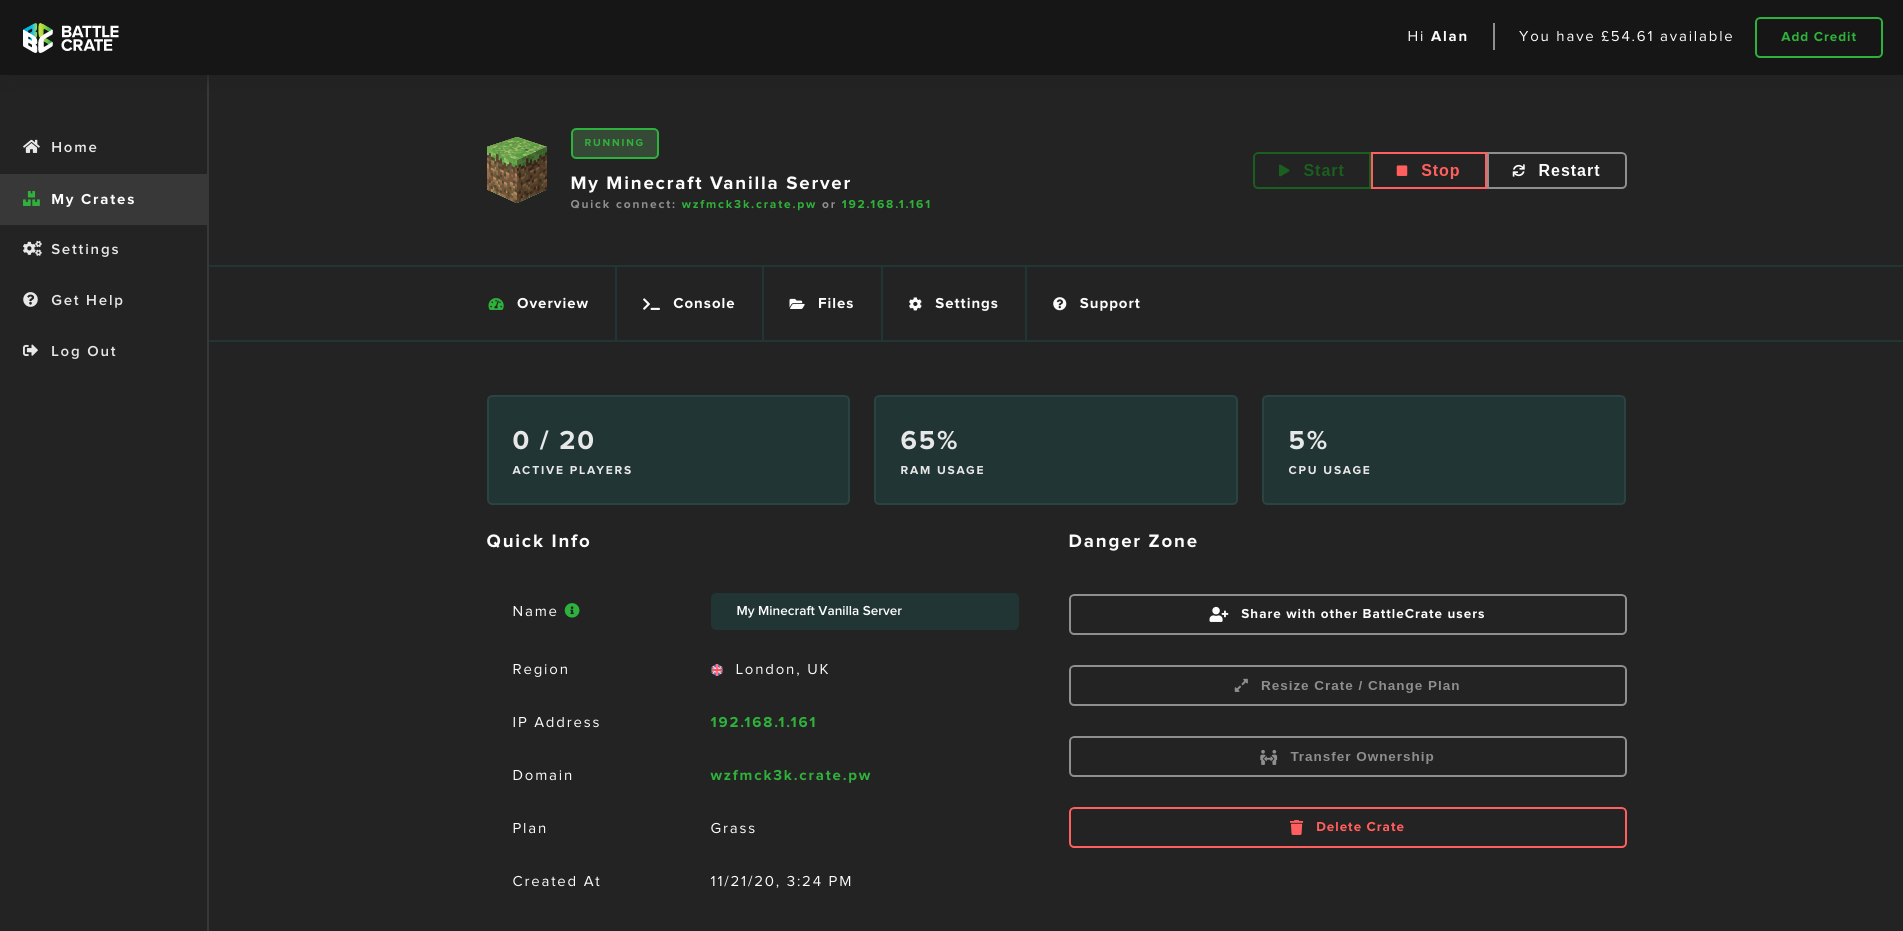The height and width of the screenshot is (931, 1903).
Task: Click quick connect domain wzfmck3k.crate.pw in header
Action: [x=749, y=204]
